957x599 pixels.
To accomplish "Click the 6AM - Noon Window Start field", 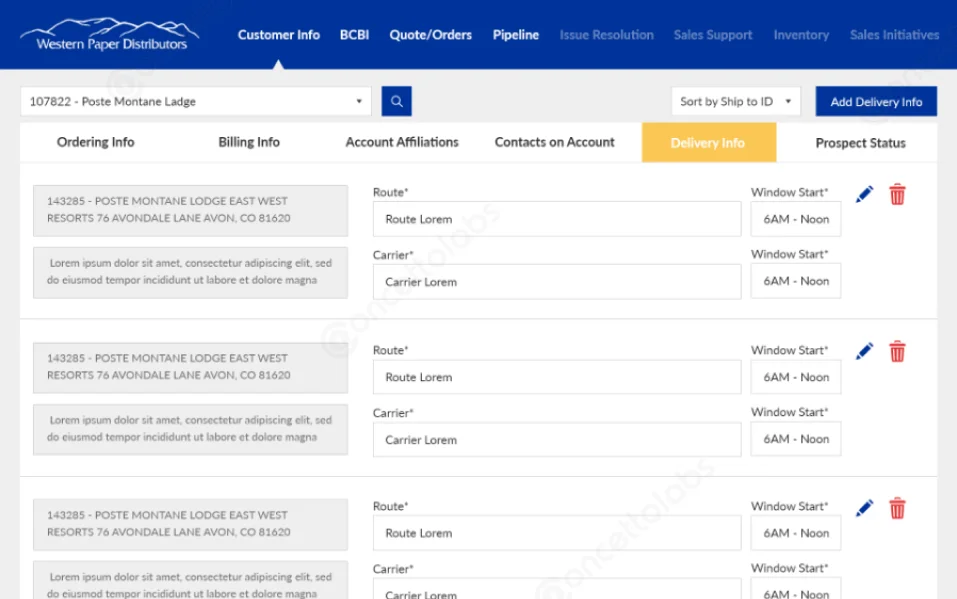I will click(796, 219).
